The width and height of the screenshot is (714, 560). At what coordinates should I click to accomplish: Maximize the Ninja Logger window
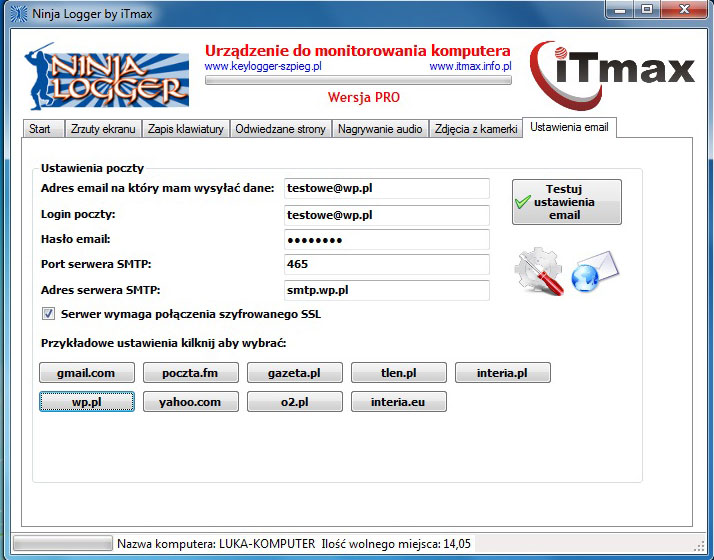(x=647, y=10)
